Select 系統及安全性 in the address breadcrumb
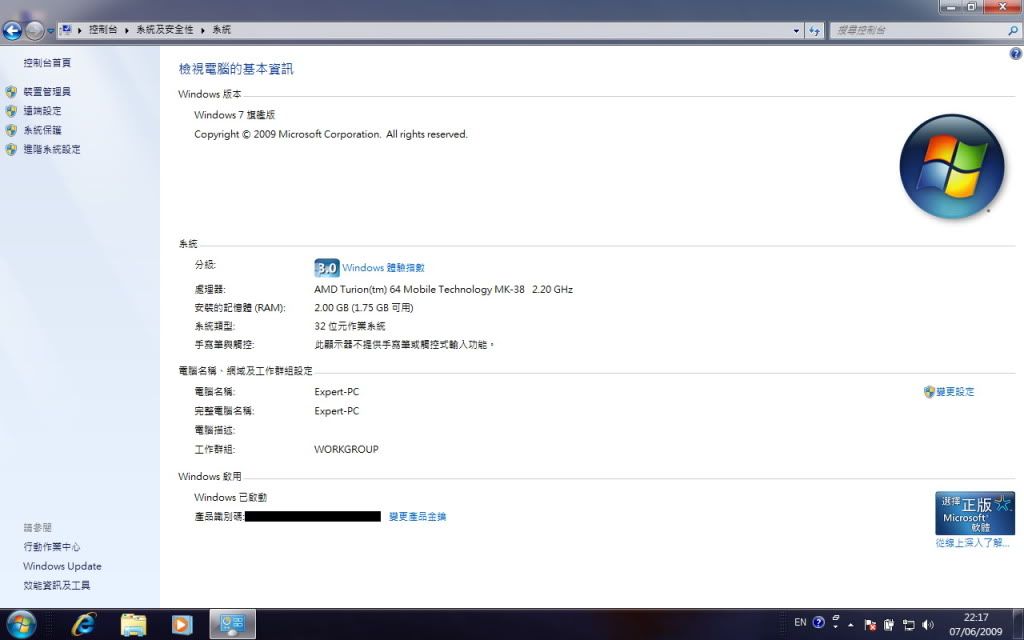The width and height of the screenshot is (1024, 640). [x=165, y=29]
